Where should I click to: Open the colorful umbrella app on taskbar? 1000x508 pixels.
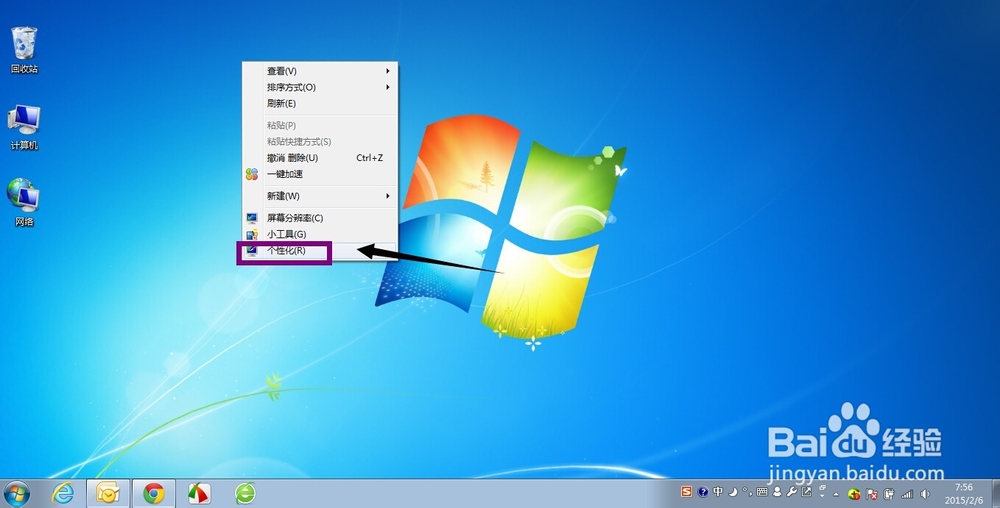pos(199,493)
